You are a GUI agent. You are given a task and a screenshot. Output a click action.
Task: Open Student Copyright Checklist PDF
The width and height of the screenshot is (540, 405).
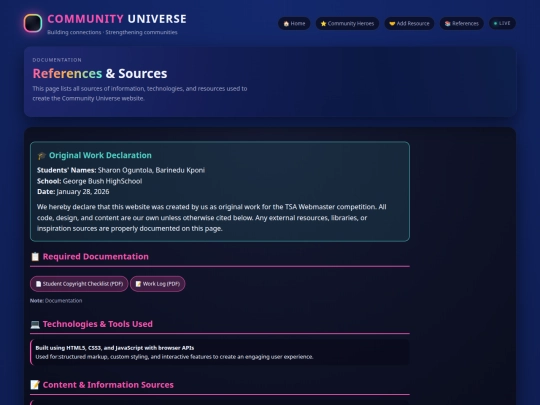tap(79, 284)
